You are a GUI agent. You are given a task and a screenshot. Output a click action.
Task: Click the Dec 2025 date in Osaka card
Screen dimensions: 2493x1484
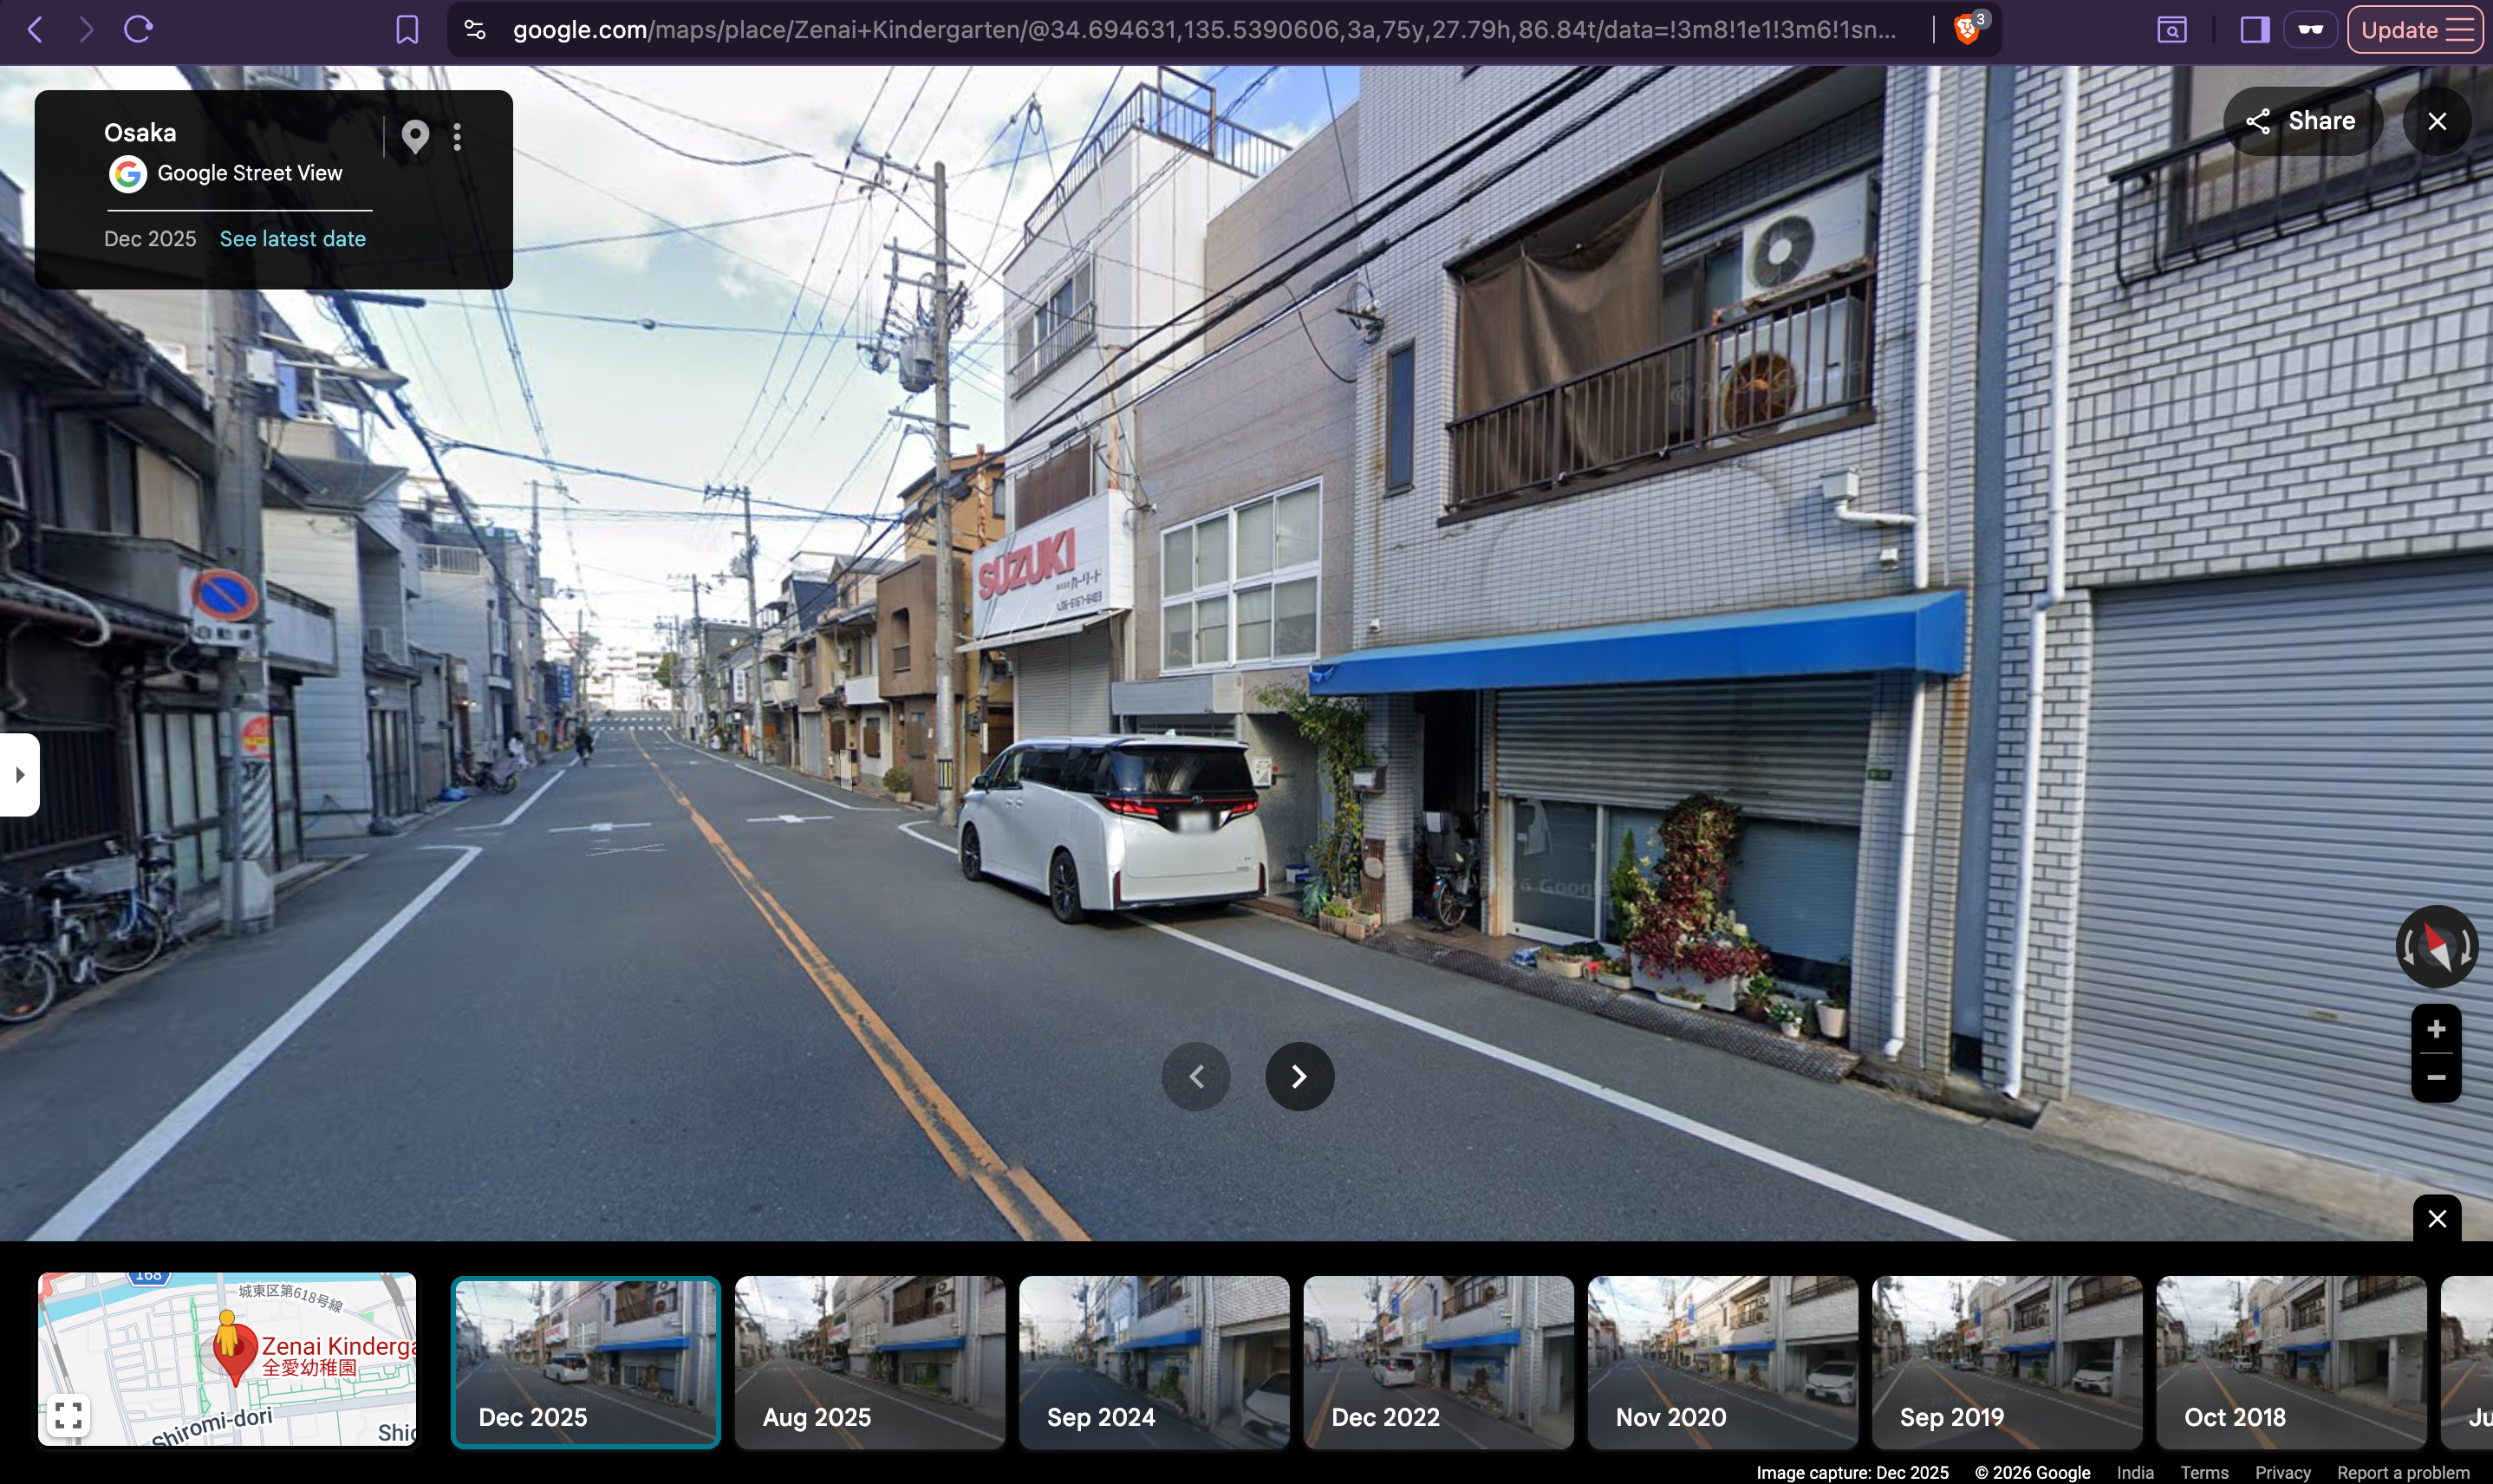(x=150, y=239)
